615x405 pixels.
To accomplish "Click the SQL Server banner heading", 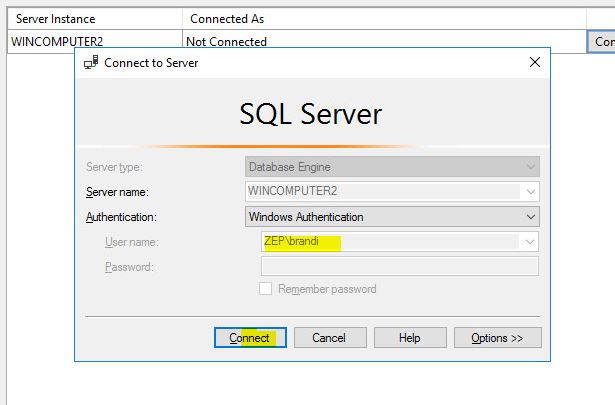I will click(310, 113).
